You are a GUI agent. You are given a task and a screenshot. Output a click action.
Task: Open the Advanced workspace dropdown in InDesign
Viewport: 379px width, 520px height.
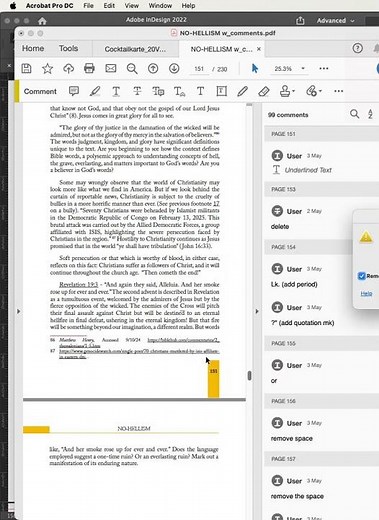click(x=335, y=21)
